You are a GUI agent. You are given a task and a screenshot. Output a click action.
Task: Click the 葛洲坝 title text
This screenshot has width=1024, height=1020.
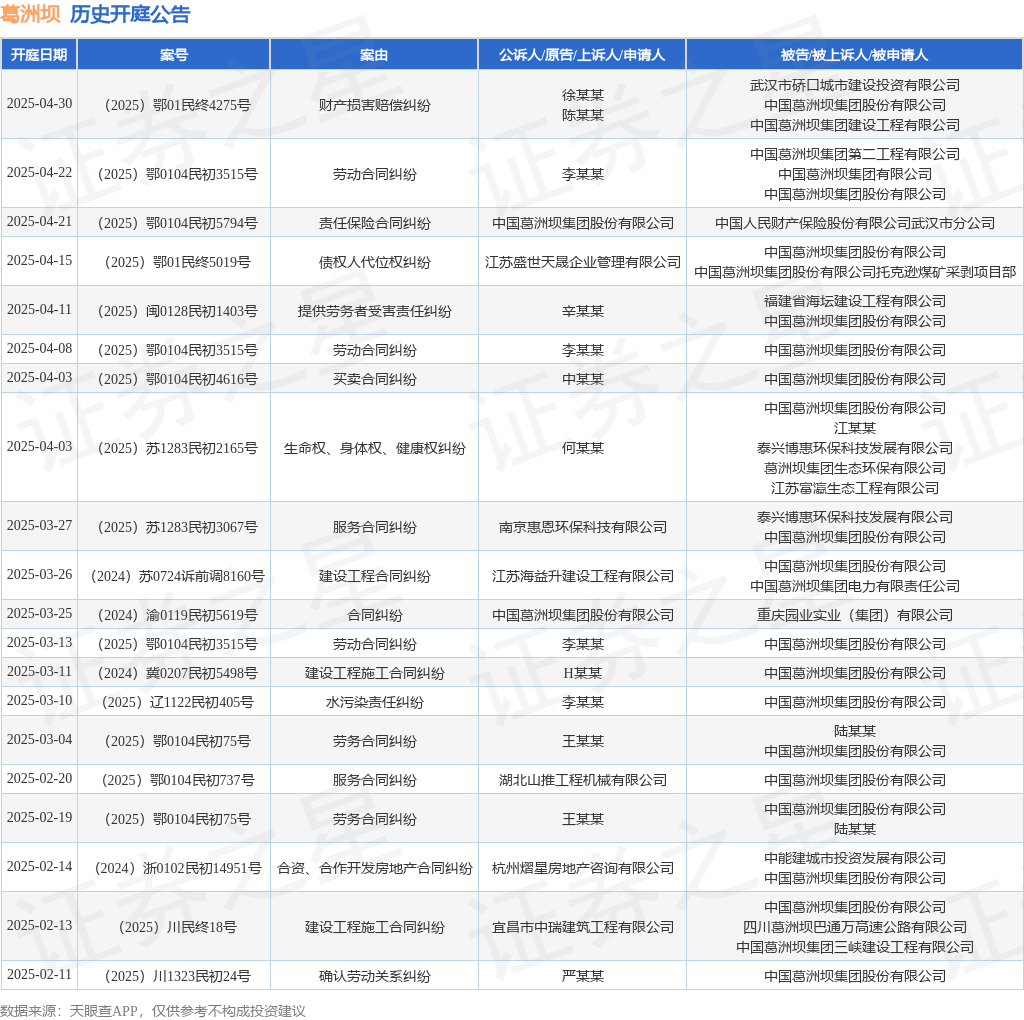click(x=30, y=14)
